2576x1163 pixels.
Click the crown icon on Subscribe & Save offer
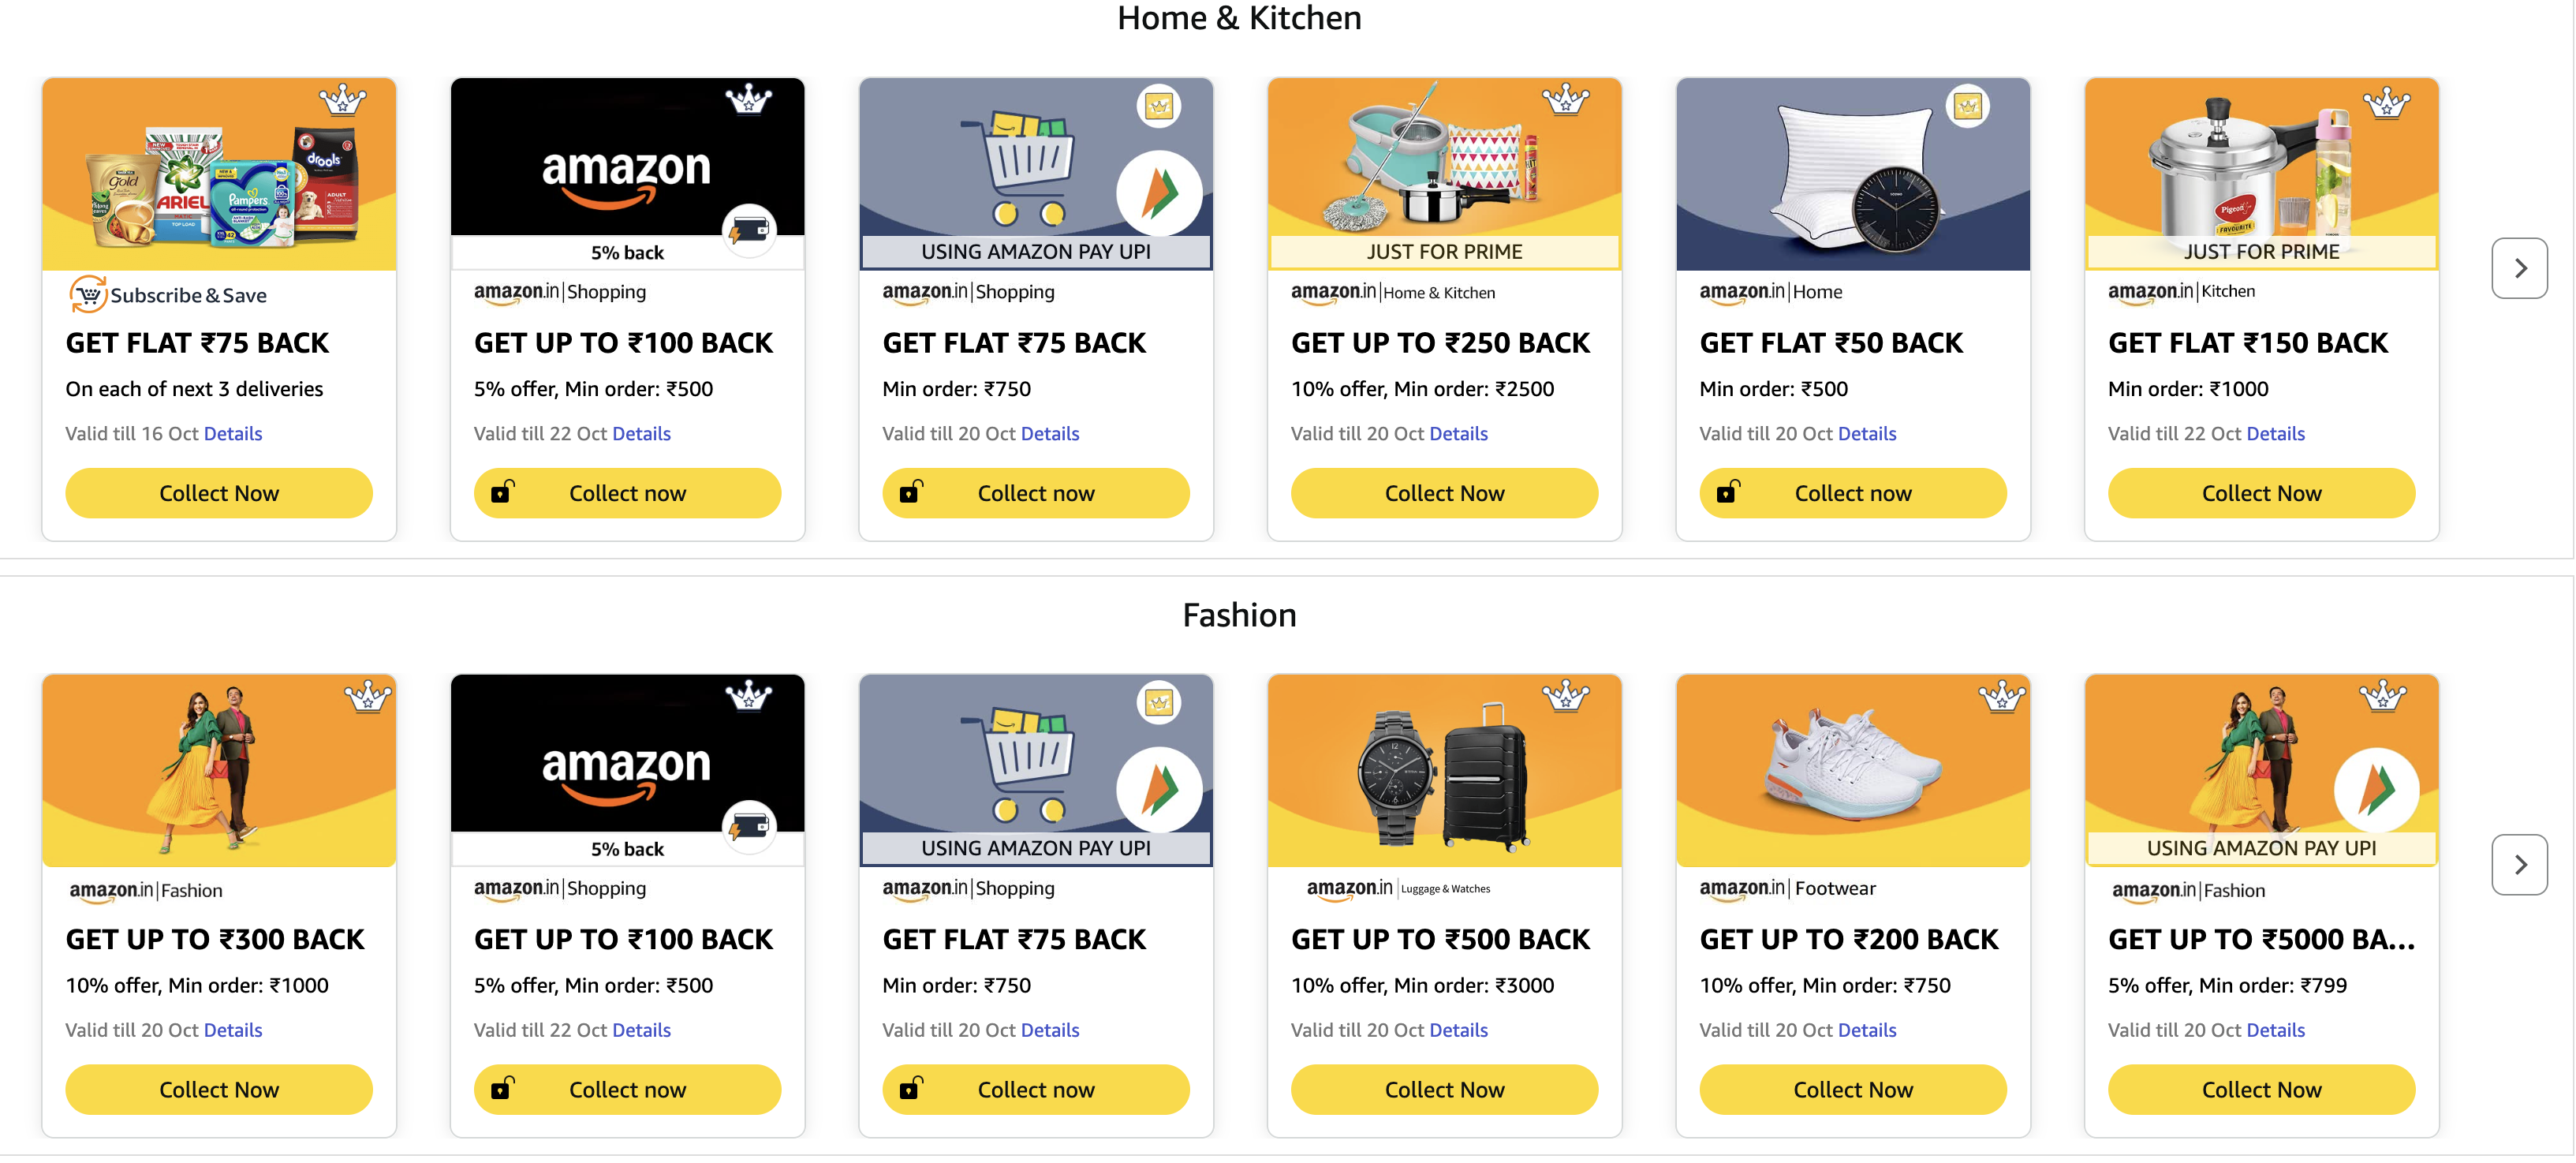click(344, 100)
